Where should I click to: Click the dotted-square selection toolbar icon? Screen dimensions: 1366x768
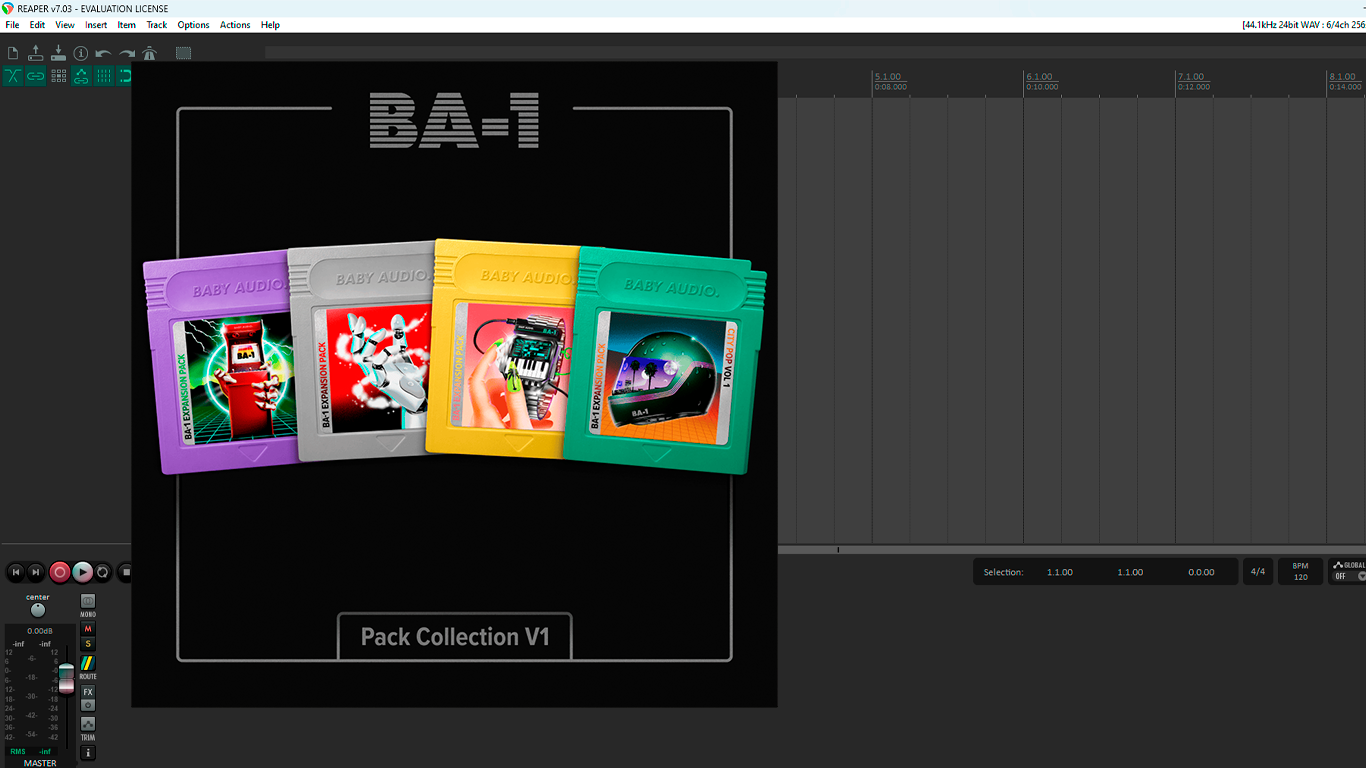183,53
